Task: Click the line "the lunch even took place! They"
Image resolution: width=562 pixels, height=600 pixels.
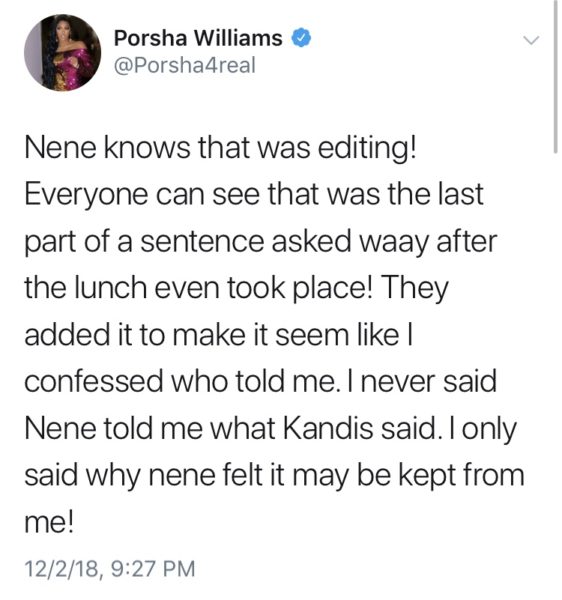Action: click(x=236, y=289)
